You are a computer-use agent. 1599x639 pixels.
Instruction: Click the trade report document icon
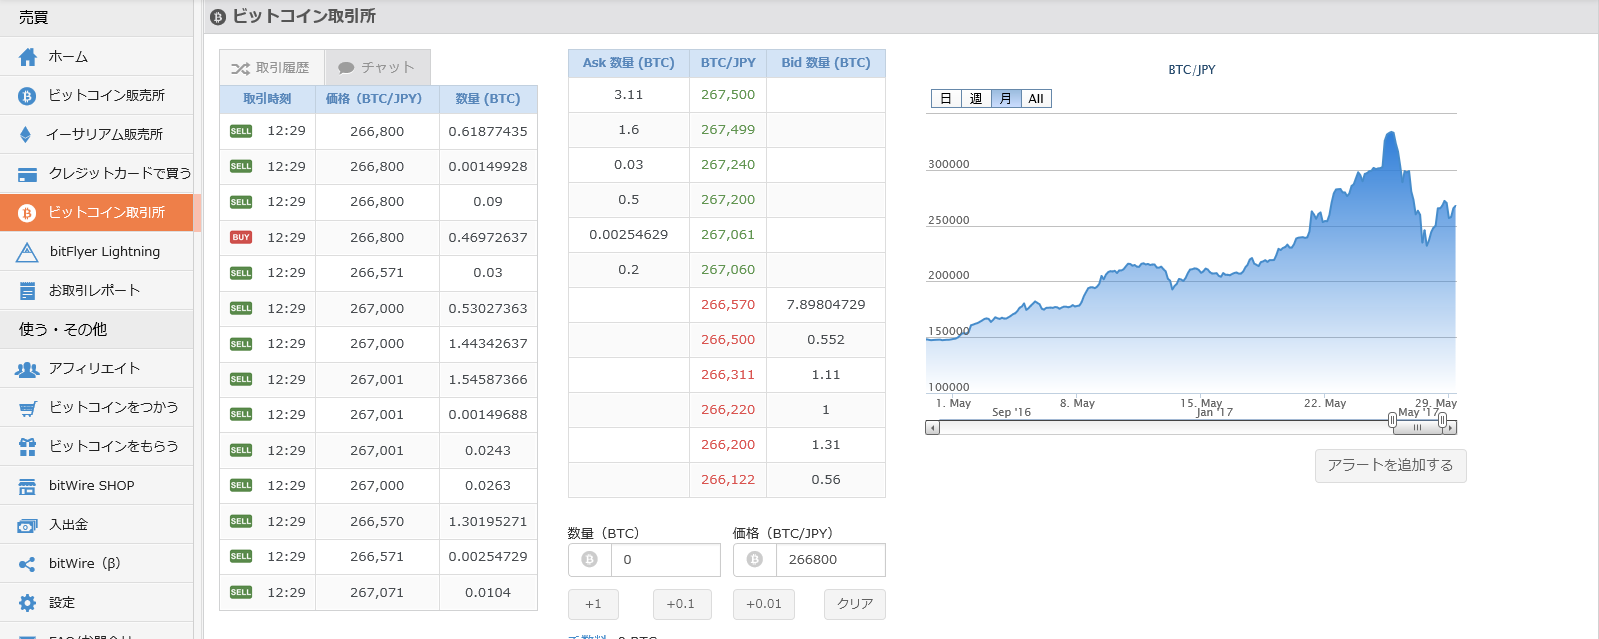click(x=27, y=291)
